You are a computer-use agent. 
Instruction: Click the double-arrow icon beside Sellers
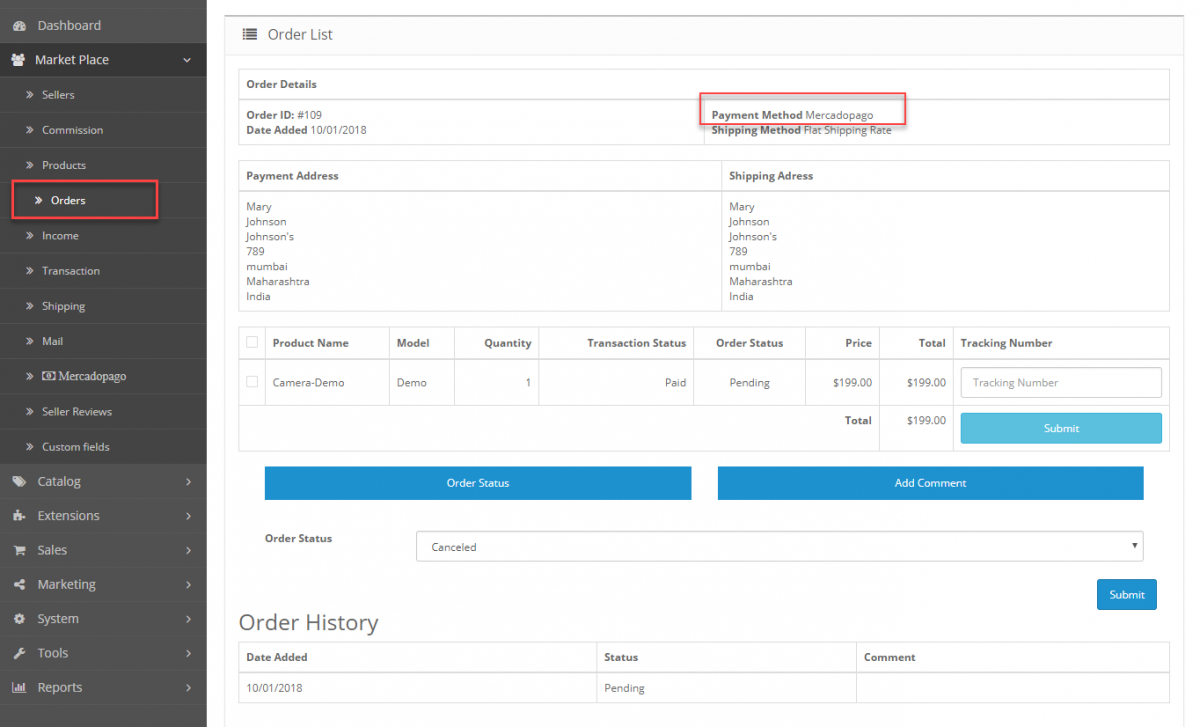pos(30,95)
